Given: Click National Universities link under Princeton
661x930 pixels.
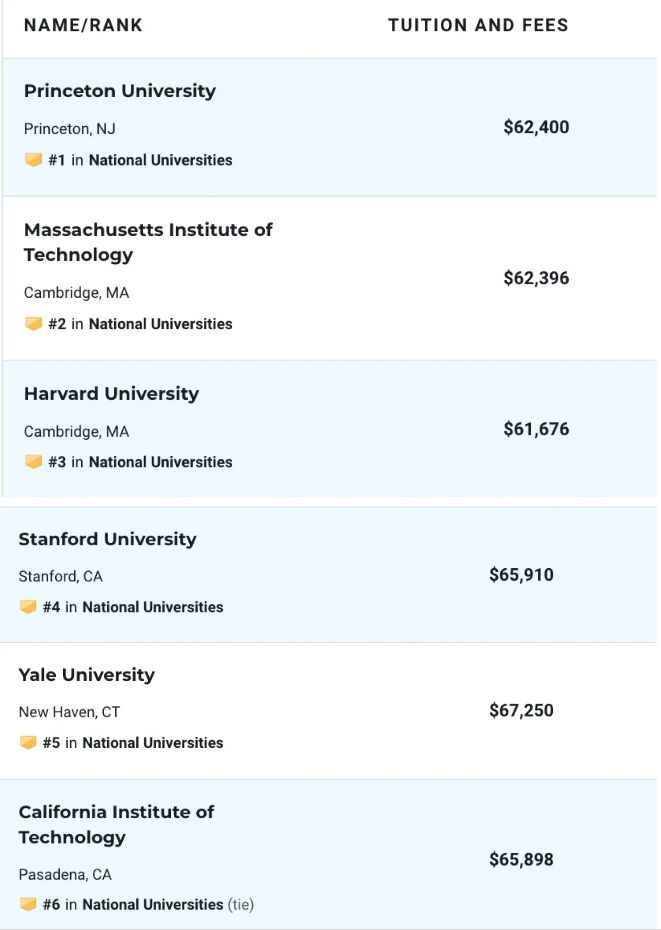Looking at the screenshot, I should tap(160, 160).
